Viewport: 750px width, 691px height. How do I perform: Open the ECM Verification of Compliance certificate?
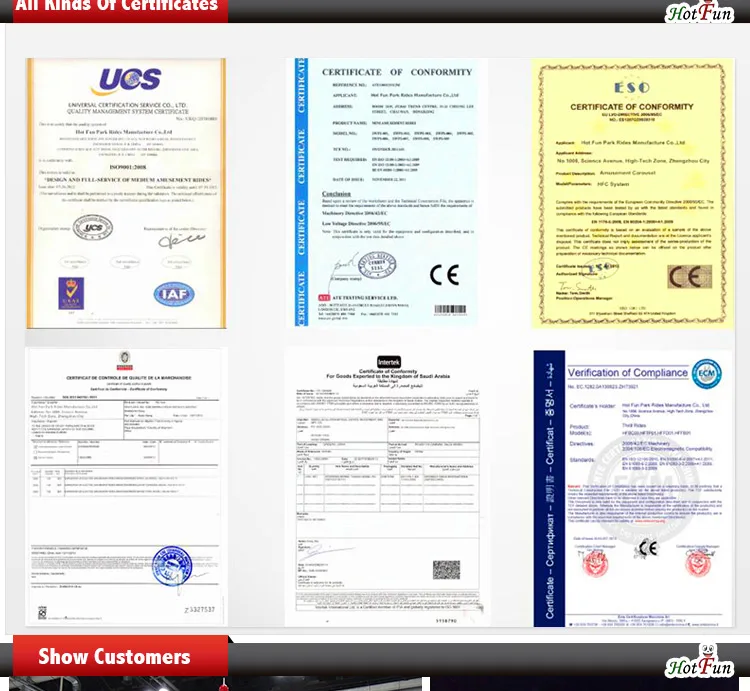click(632, 488)
